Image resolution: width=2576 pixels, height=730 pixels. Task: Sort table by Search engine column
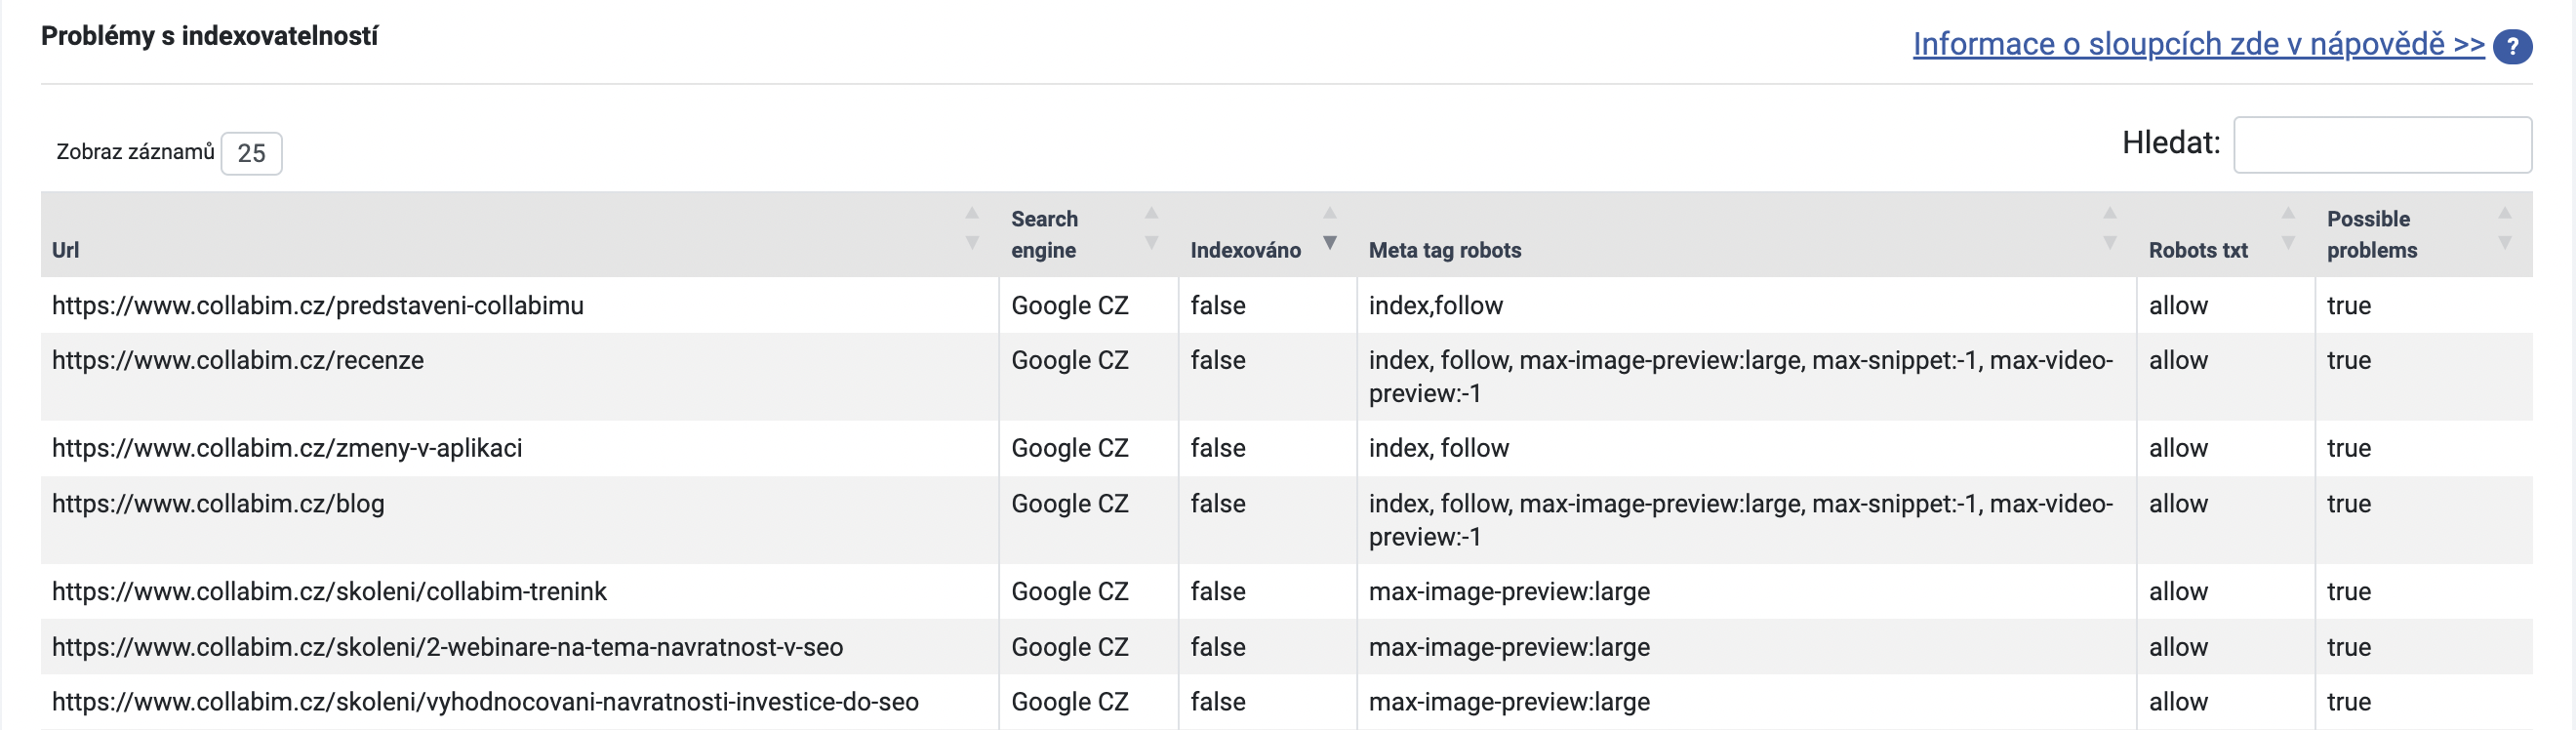pyautogui.click(x=1088, y=234)
